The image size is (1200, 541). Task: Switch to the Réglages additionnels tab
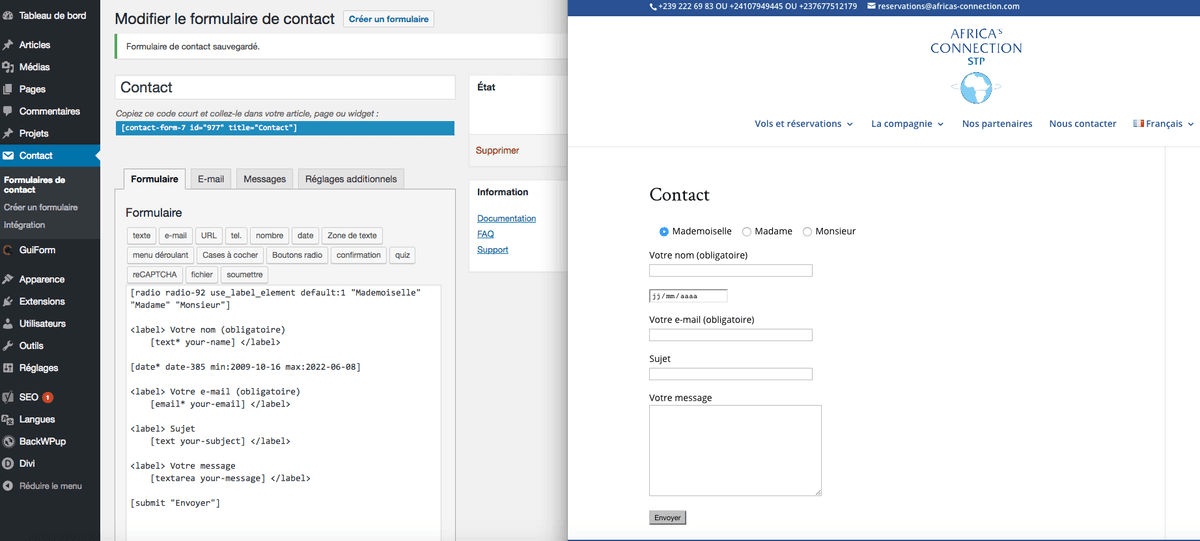point(350,179)
